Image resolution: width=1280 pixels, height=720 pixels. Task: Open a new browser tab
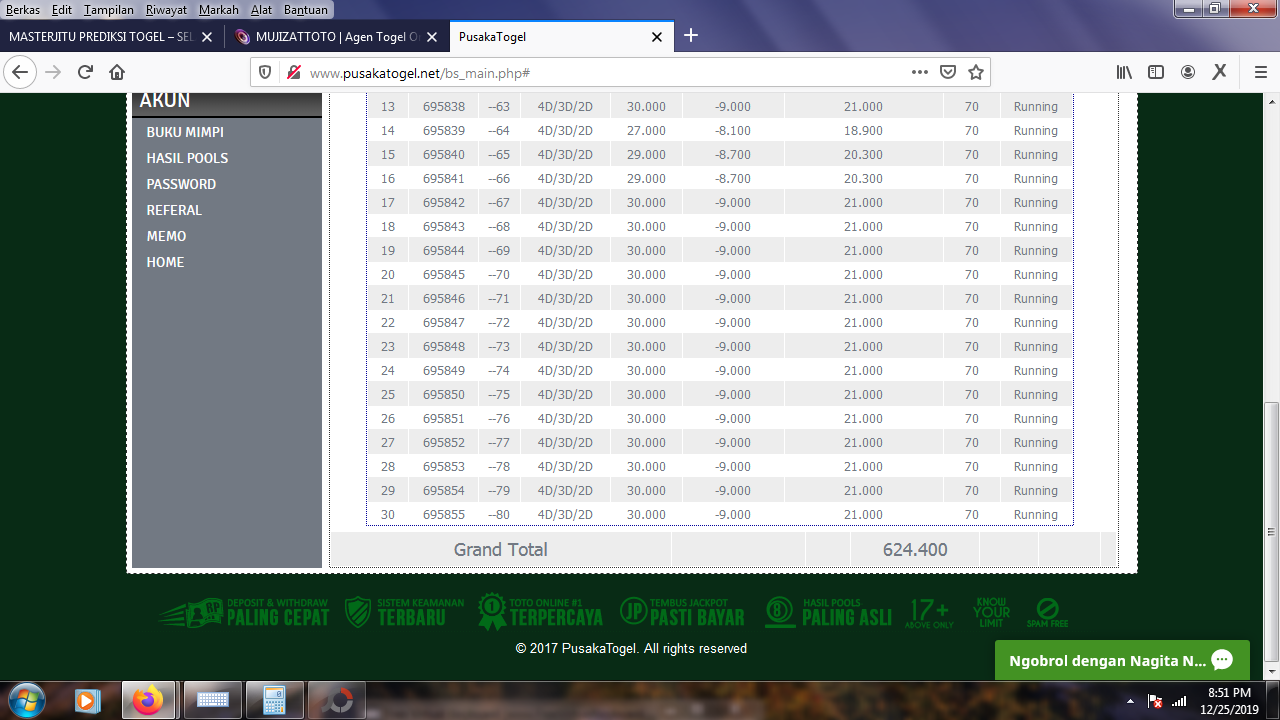(691, 36)
